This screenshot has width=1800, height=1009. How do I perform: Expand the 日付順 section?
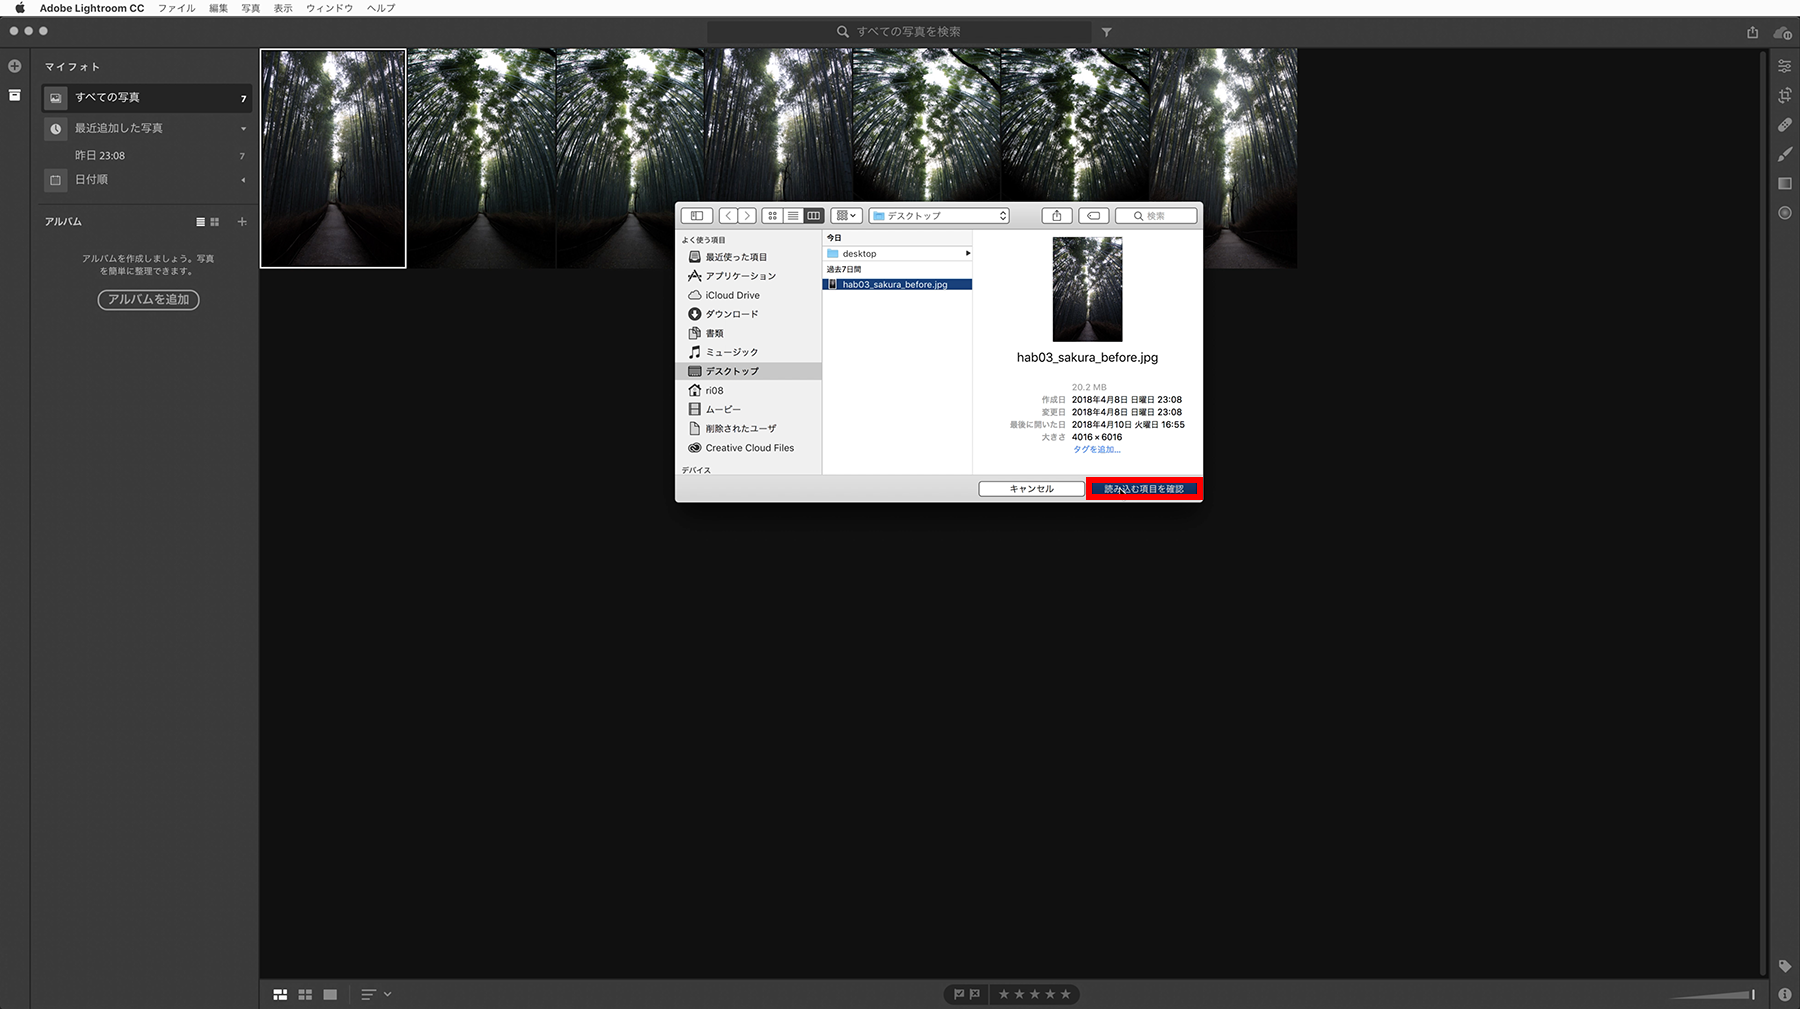tap(243, 180)
